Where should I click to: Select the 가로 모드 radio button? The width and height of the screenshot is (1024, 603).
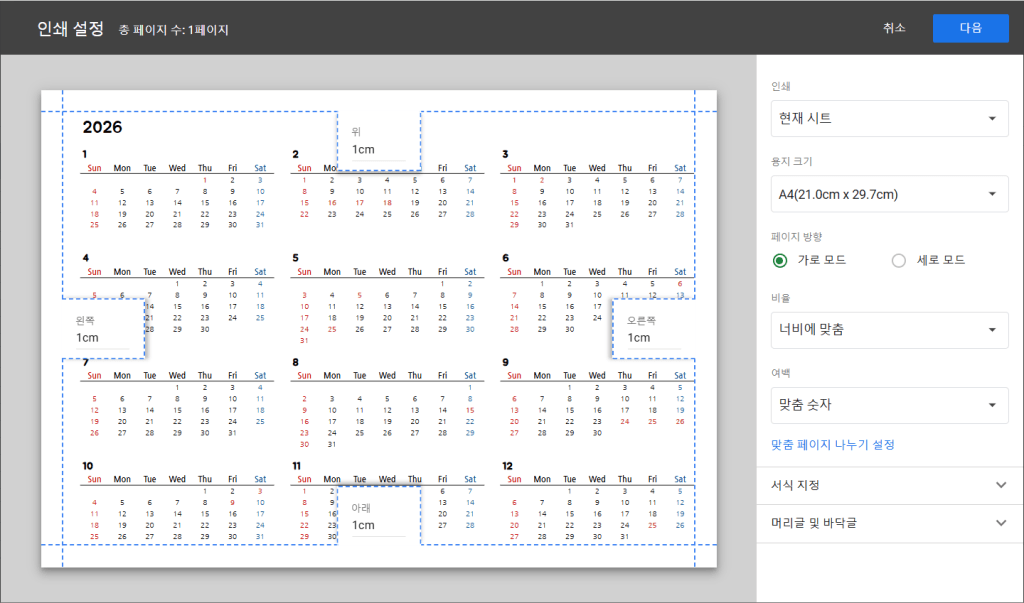point(781,261)
